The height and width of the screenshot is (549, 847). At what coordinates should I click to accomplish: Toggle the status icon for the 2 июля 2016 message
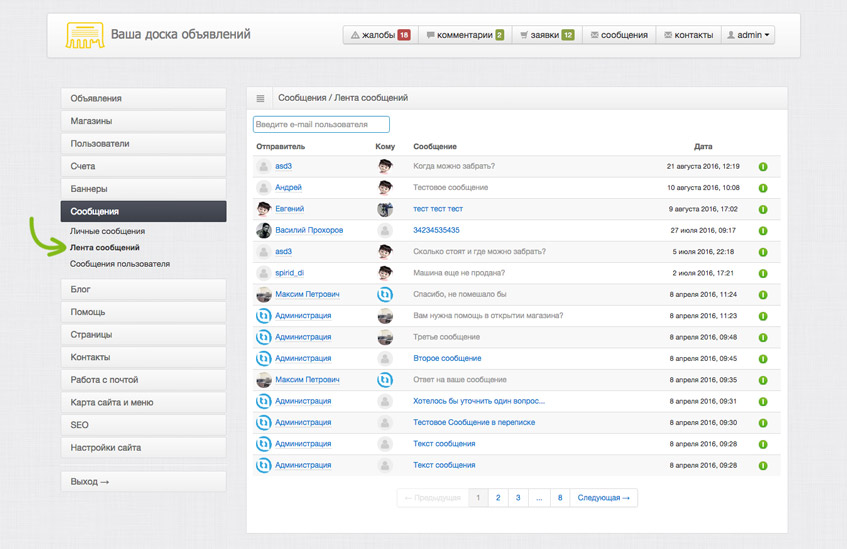click(763, 273)
